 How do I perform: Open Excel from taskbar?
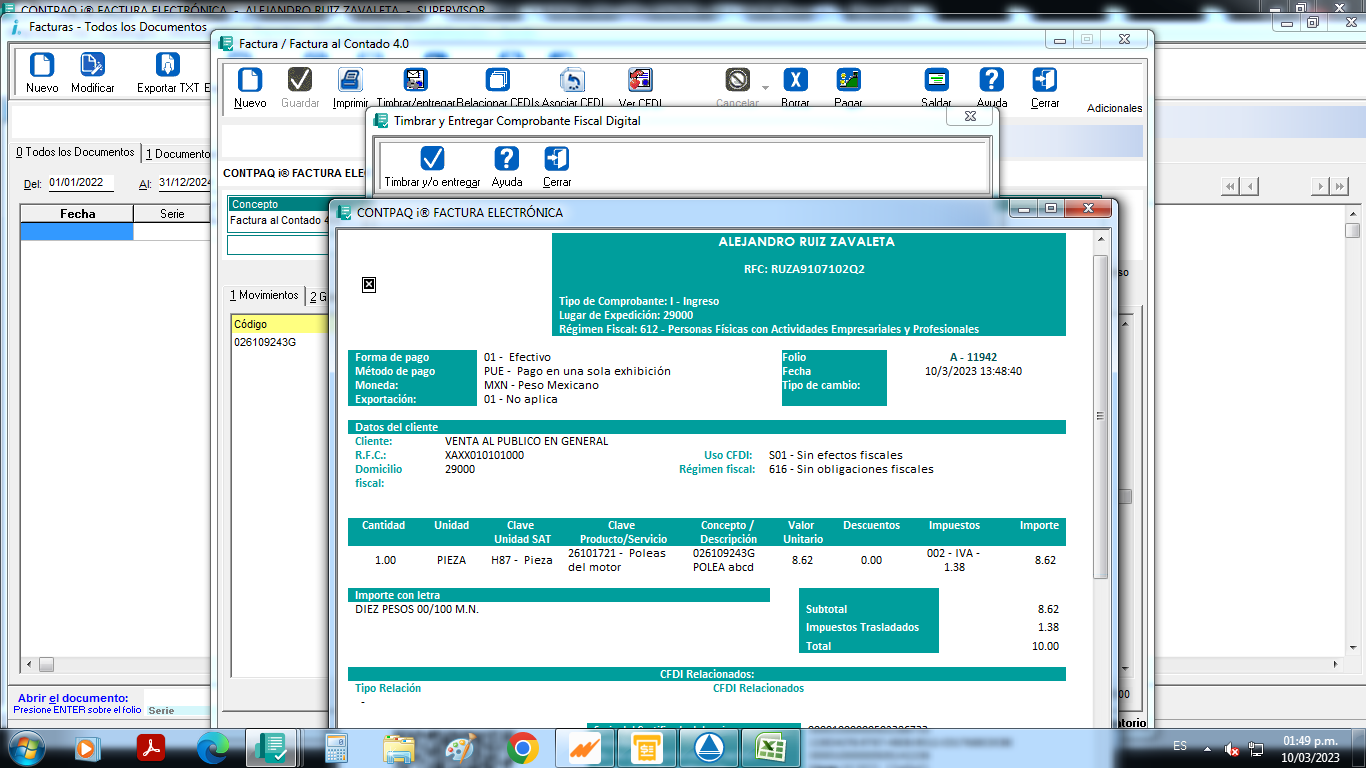click(x=770, y=747)
